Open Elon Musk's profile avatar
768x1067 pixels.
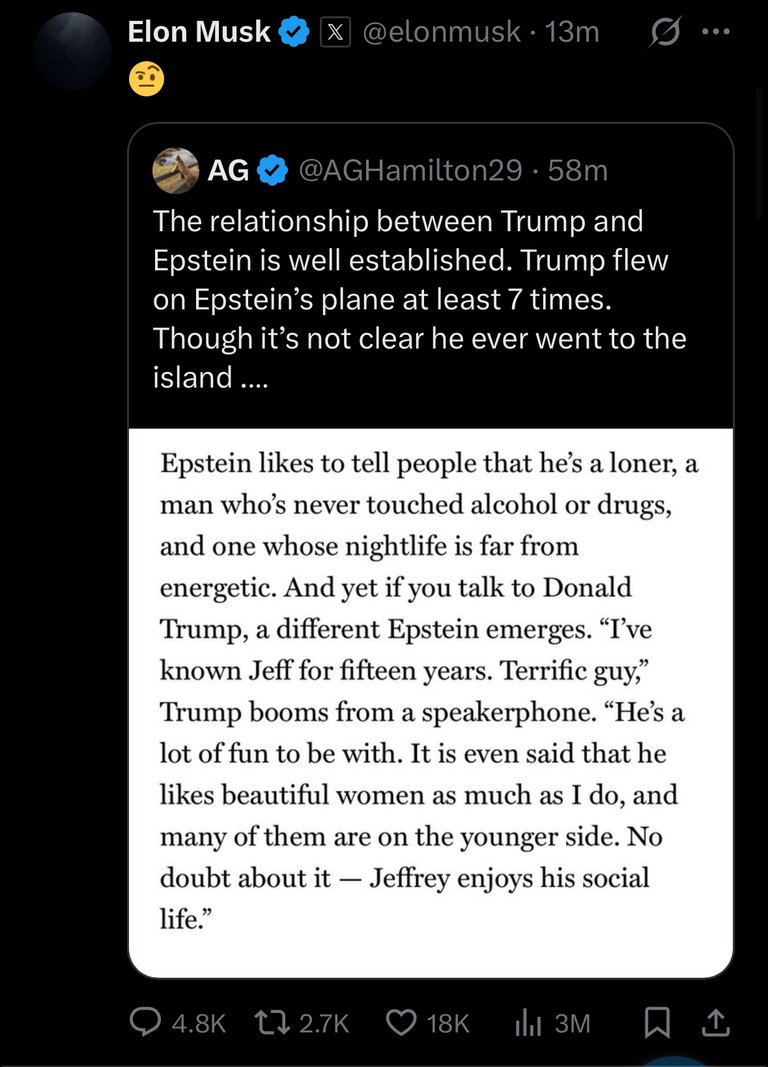(x=72, y=51)
